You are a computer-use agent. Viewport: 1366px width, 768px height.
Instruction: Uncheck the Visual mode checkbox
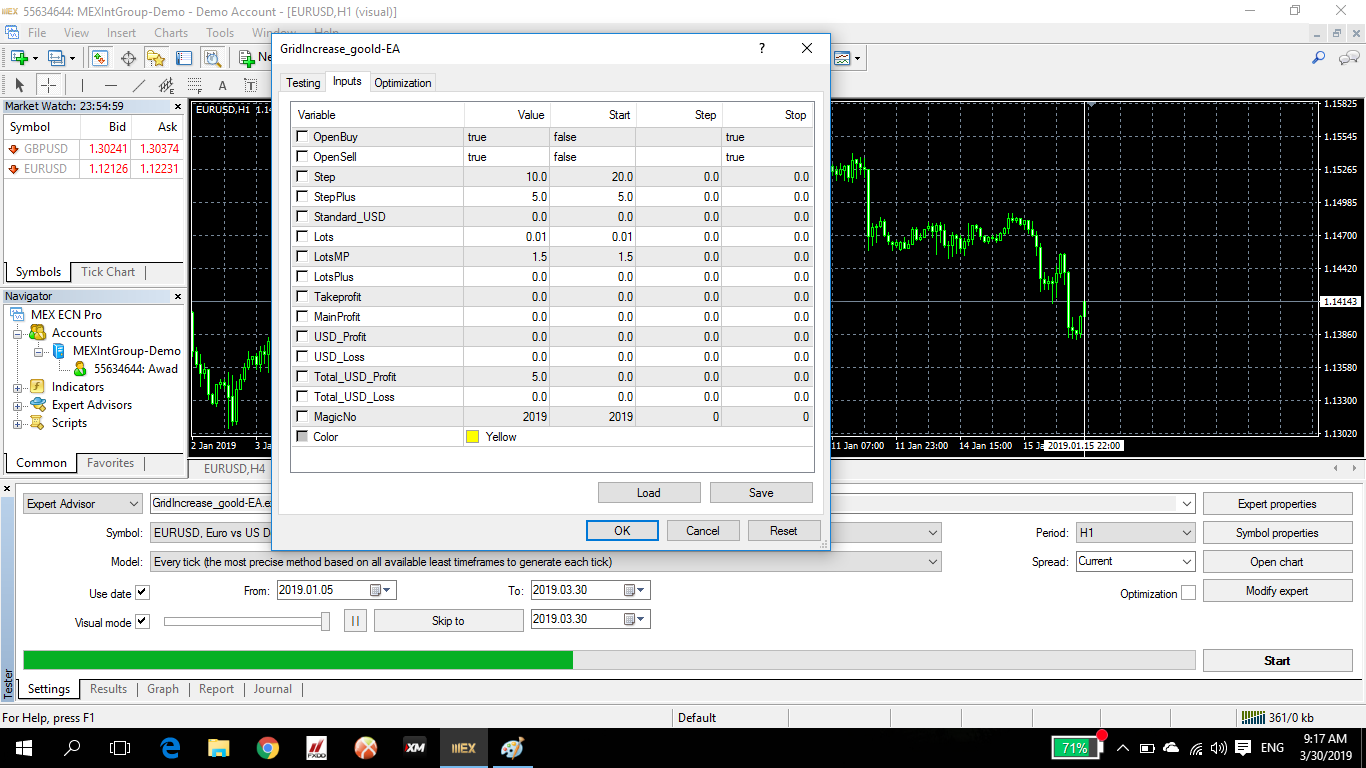click(142, 622)
